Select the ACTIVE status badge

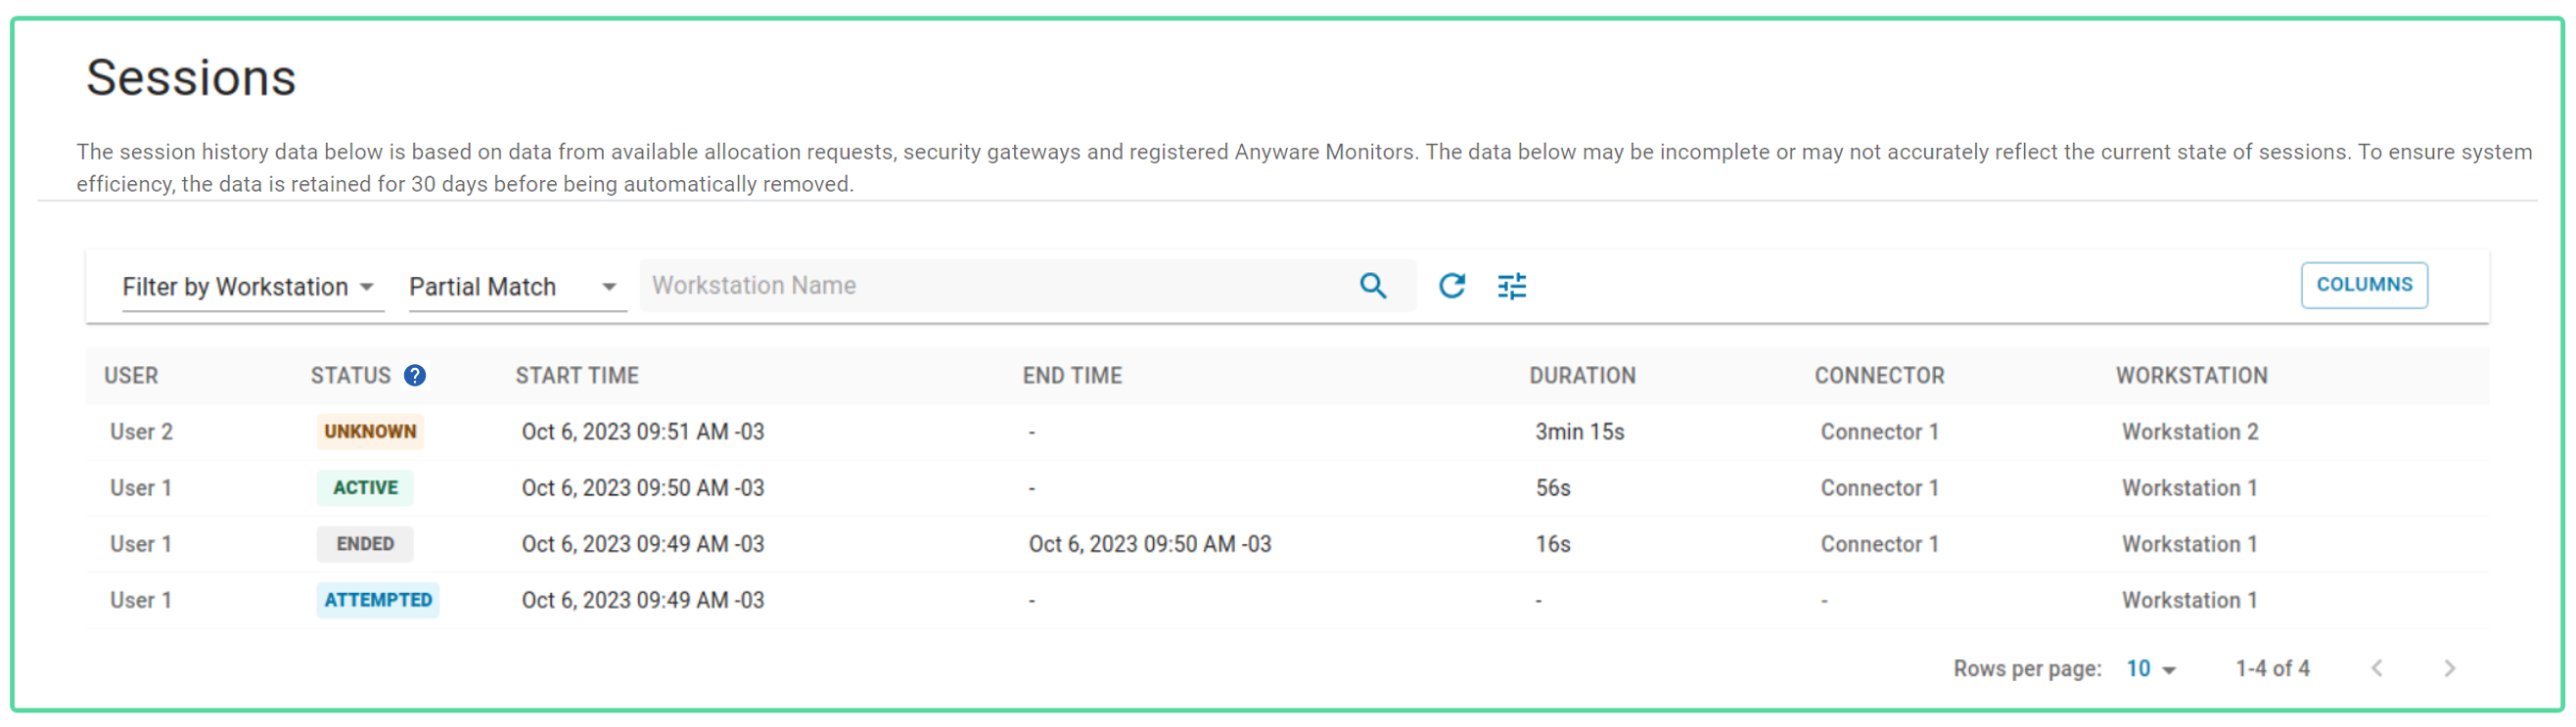365,488
